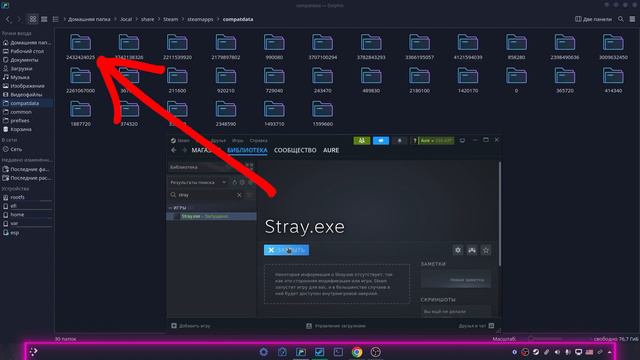Open Steam tray icon in system tray
This screenshot has height=360, width=640.
pyautogui.click(x=536, y=352)
